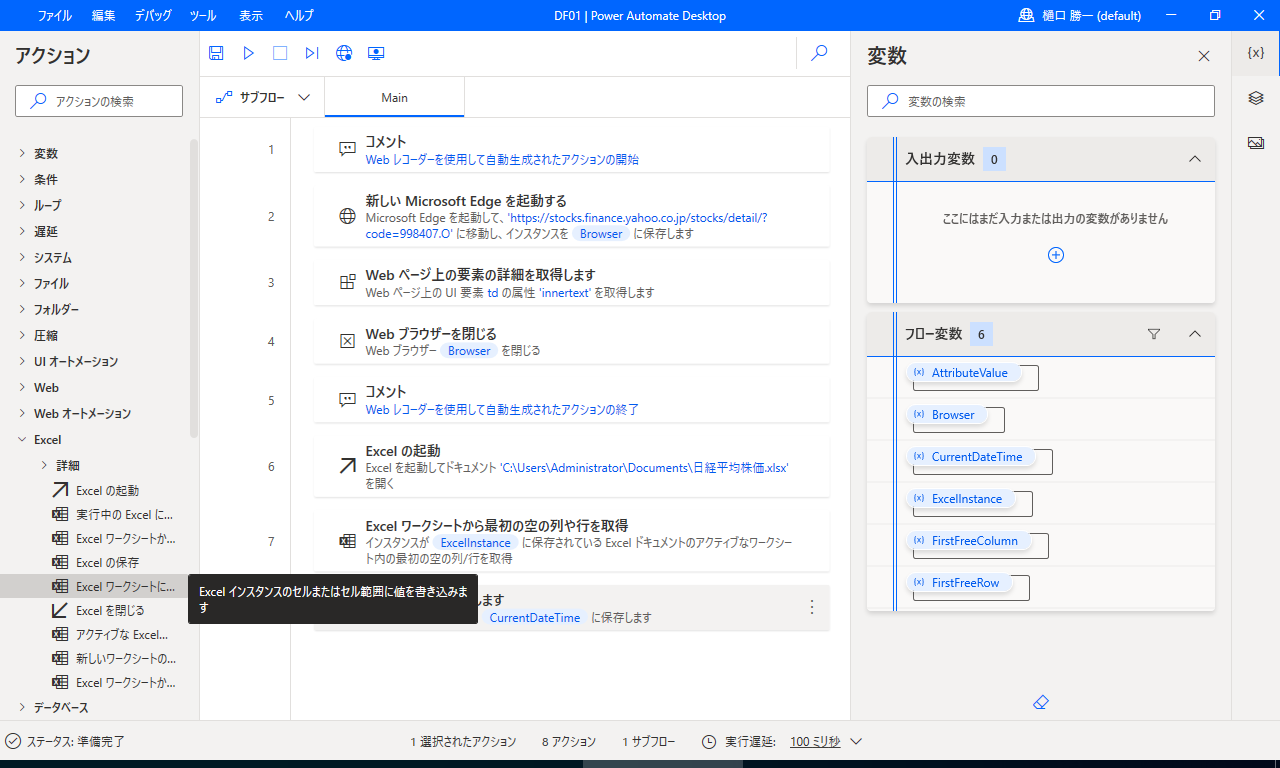Open the ファイル menu
1280x768 pixels.
(x=55, y=16)
